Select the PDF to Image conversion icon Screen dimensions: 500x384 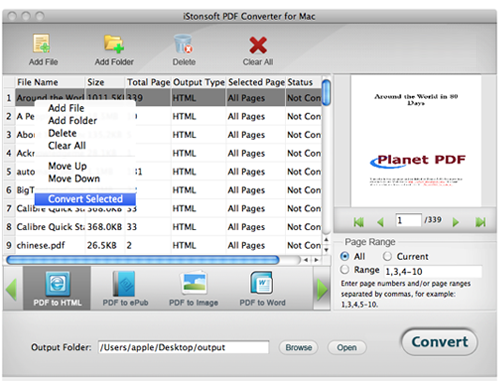[x=194, y=283]
